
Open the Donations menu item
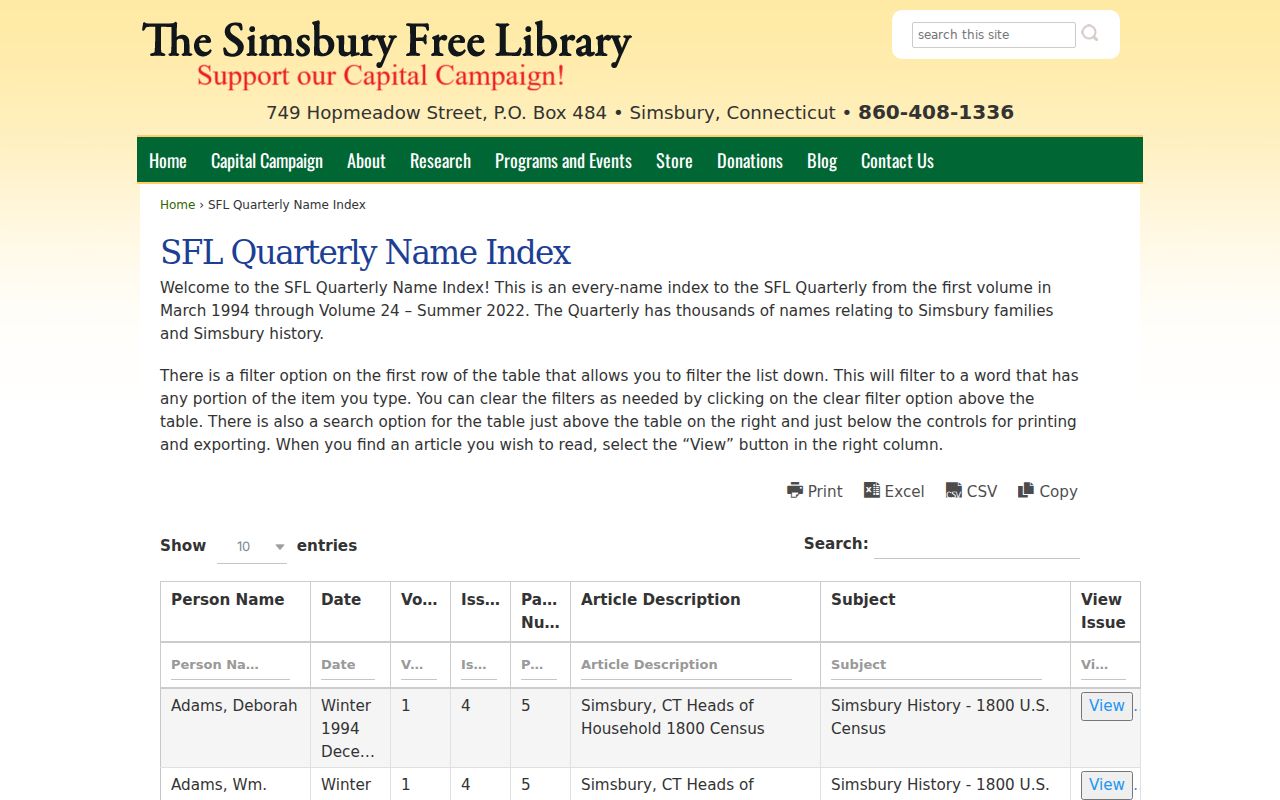tap(750, 161)
